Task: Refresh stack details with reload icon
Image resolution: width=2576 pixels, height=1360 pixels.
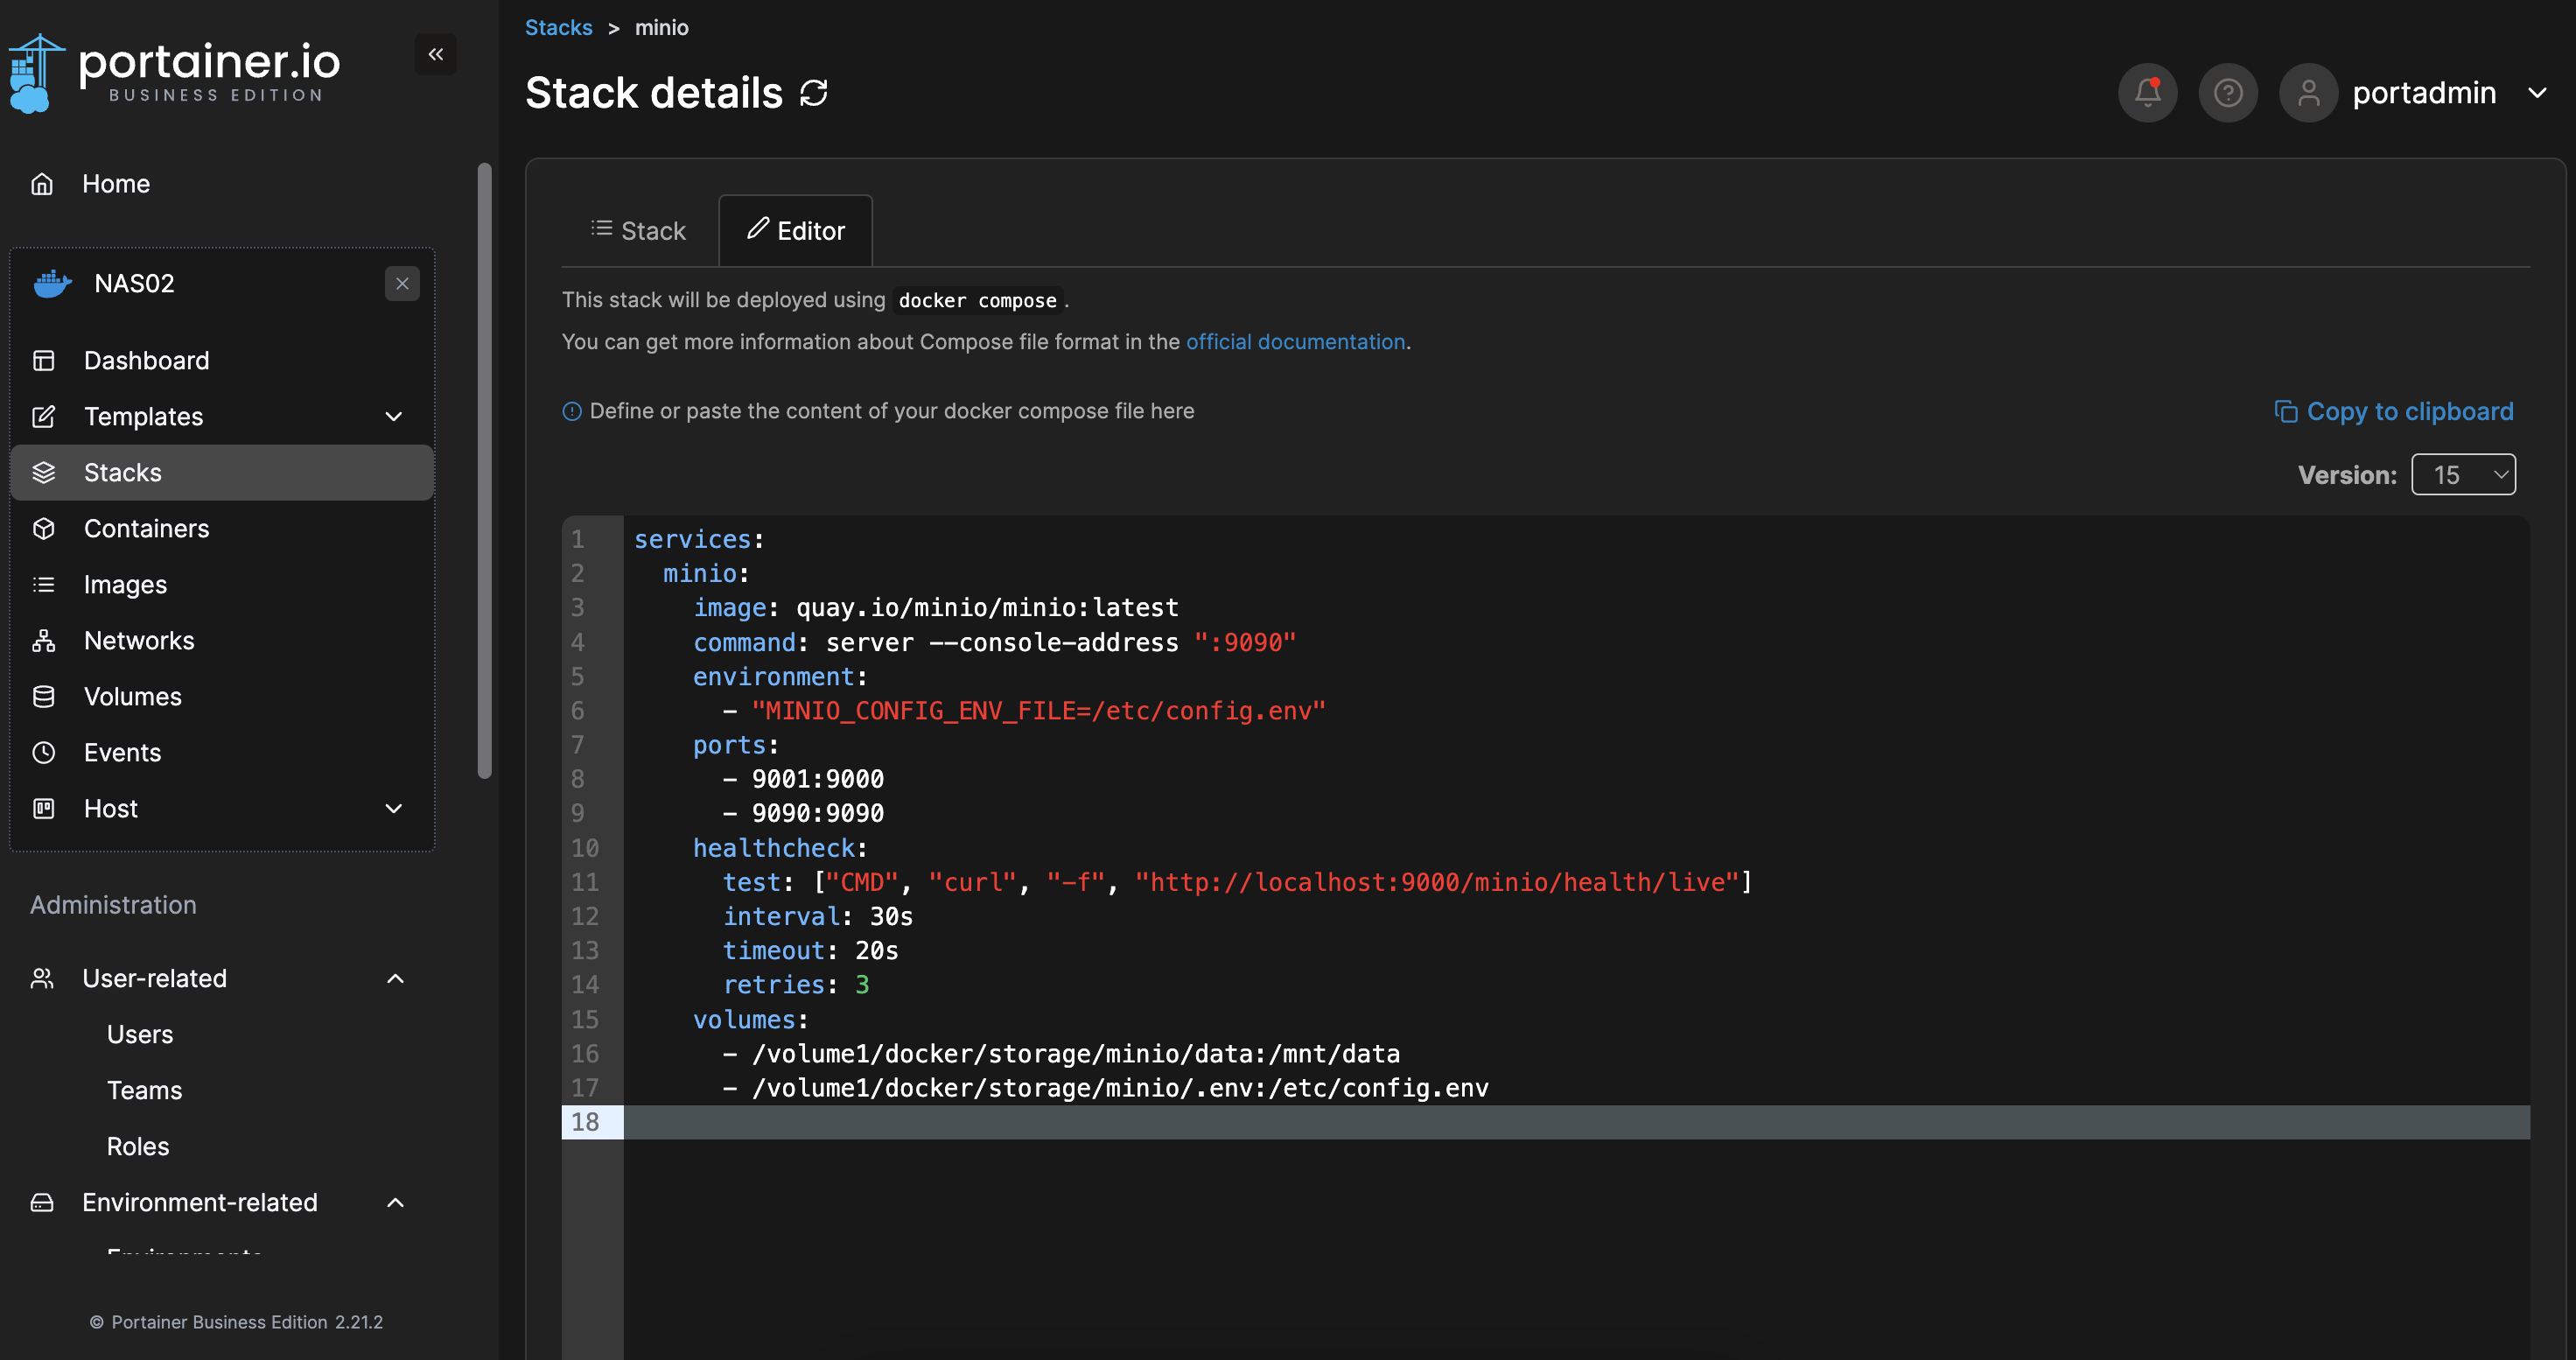Action: (x=814, y=93)
